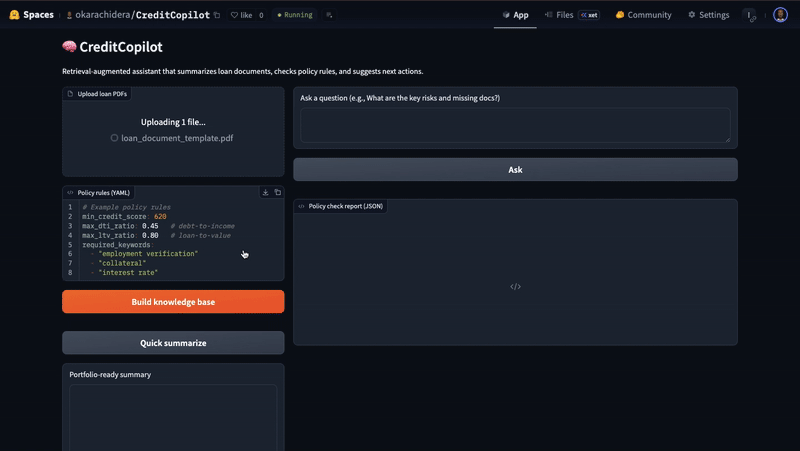Focus the Ask a question text box
The width and height of the screenshot is (800, 451).
tap(515, 125)
